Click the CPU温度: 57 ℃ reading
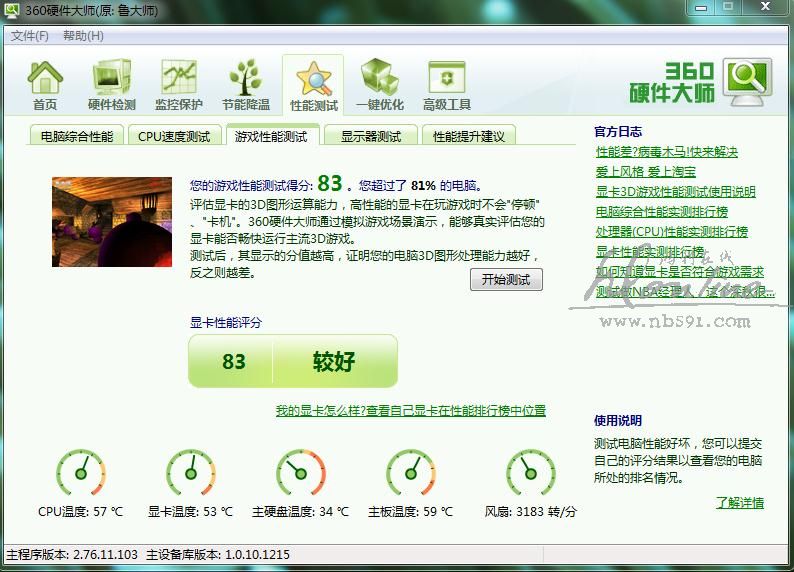 81,511
